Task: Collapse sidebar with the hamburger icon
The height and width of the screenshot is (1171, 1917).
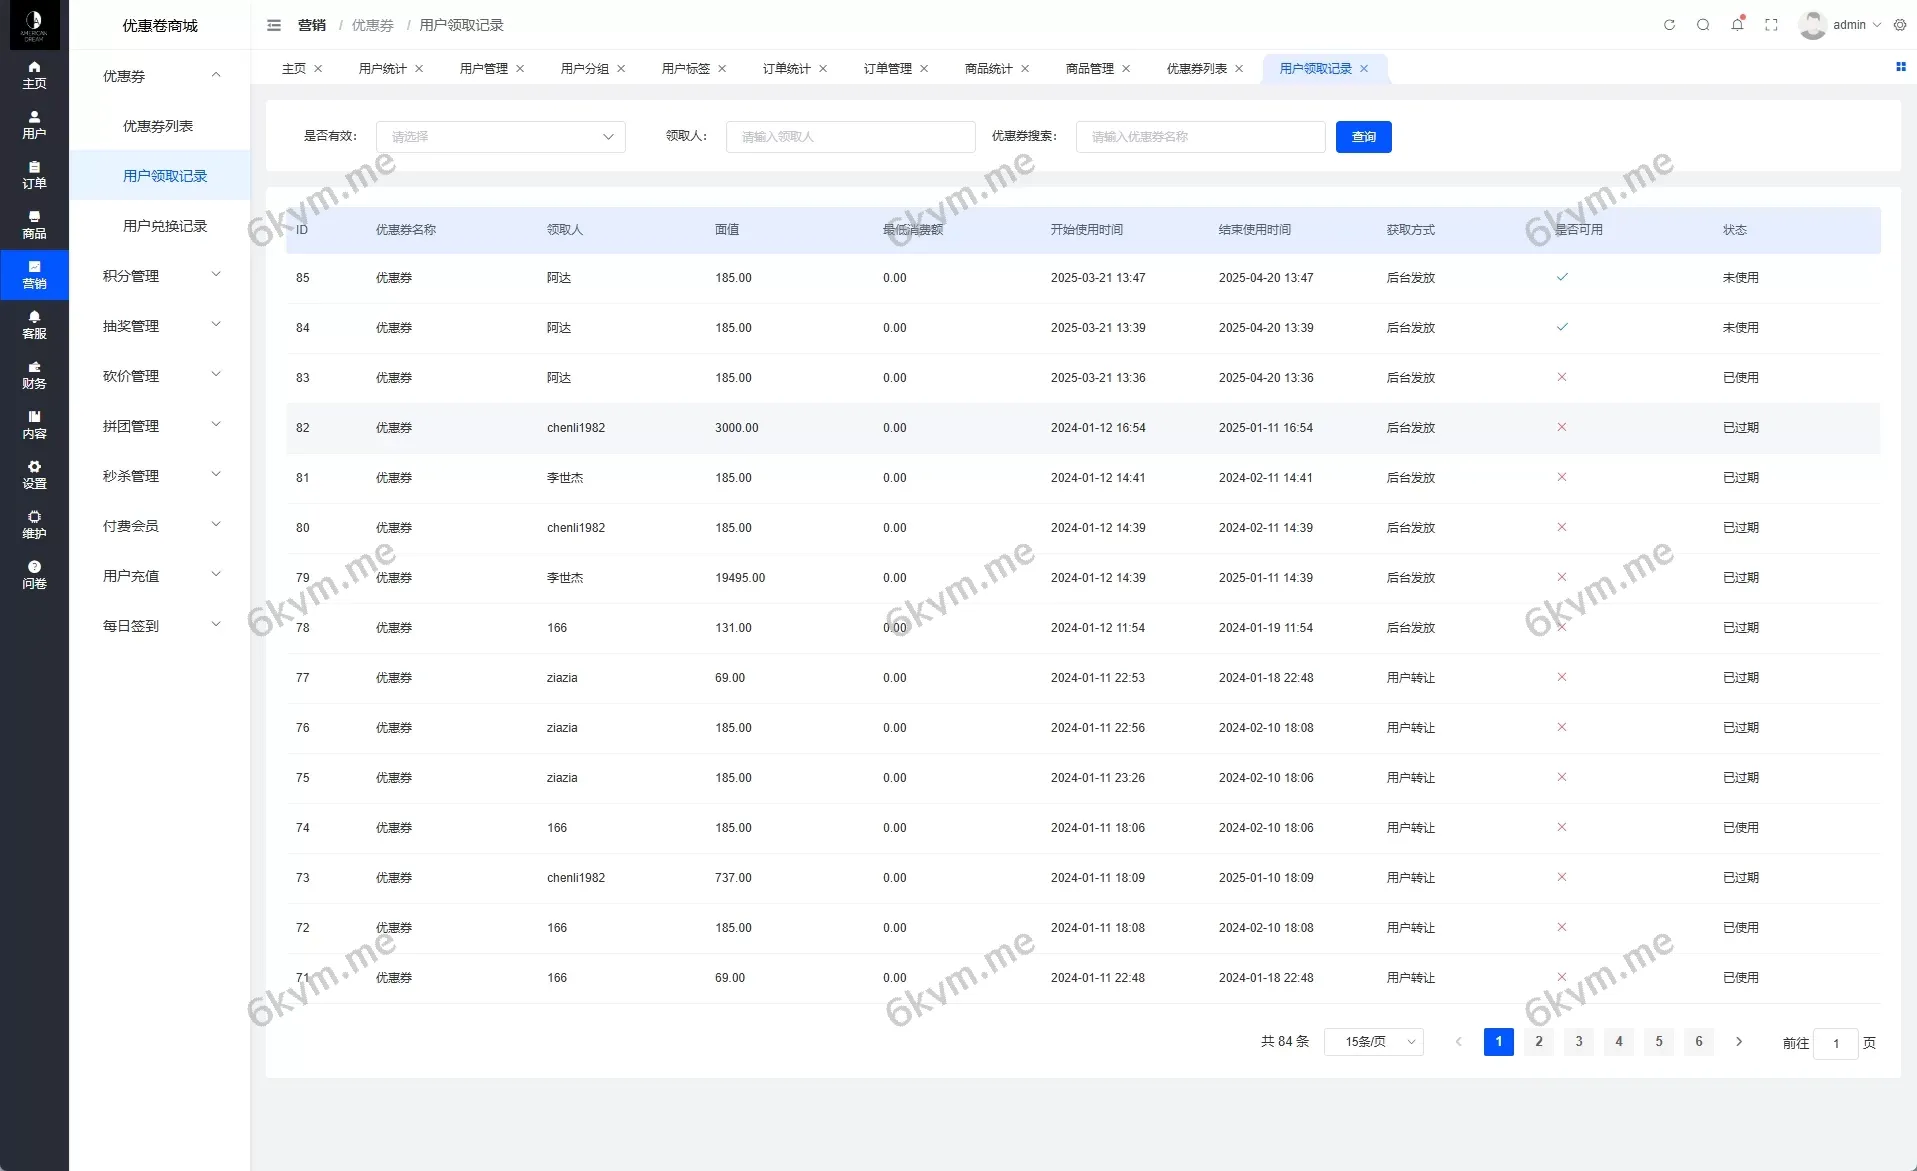Action: (274, 25)
